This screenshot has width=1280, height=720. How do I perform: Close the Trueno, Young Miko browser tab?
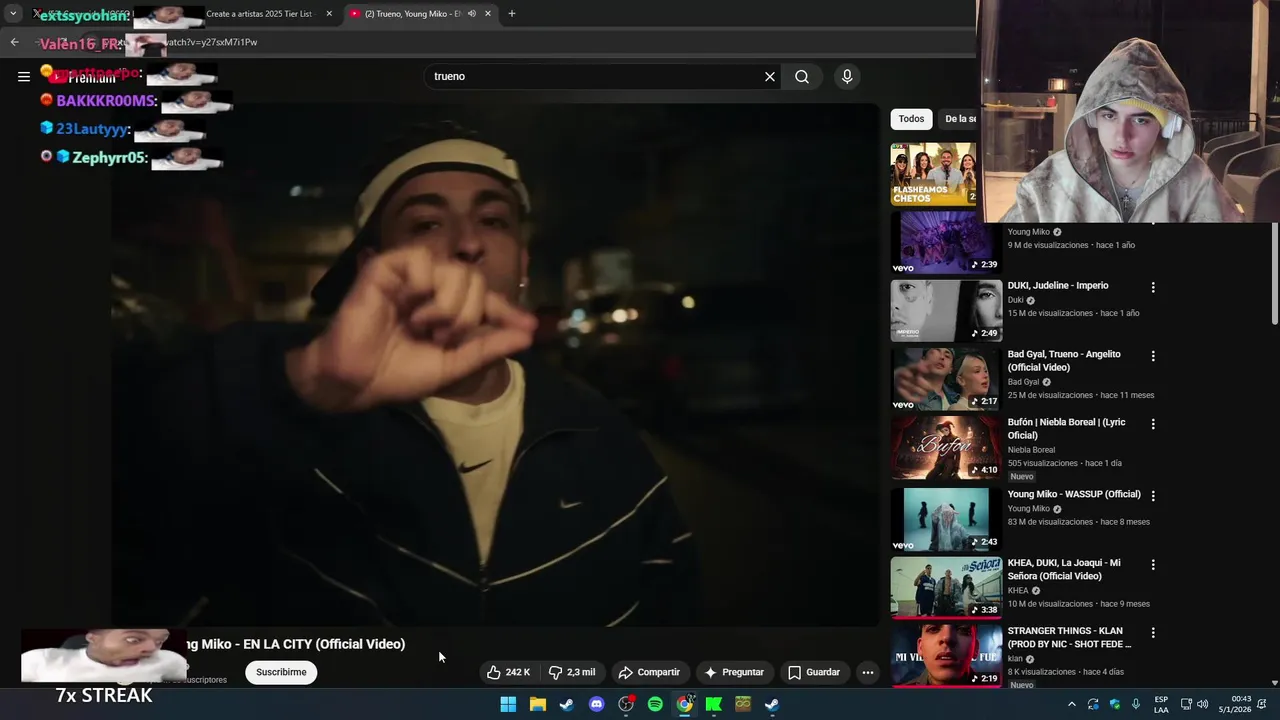tap(488, 14)
